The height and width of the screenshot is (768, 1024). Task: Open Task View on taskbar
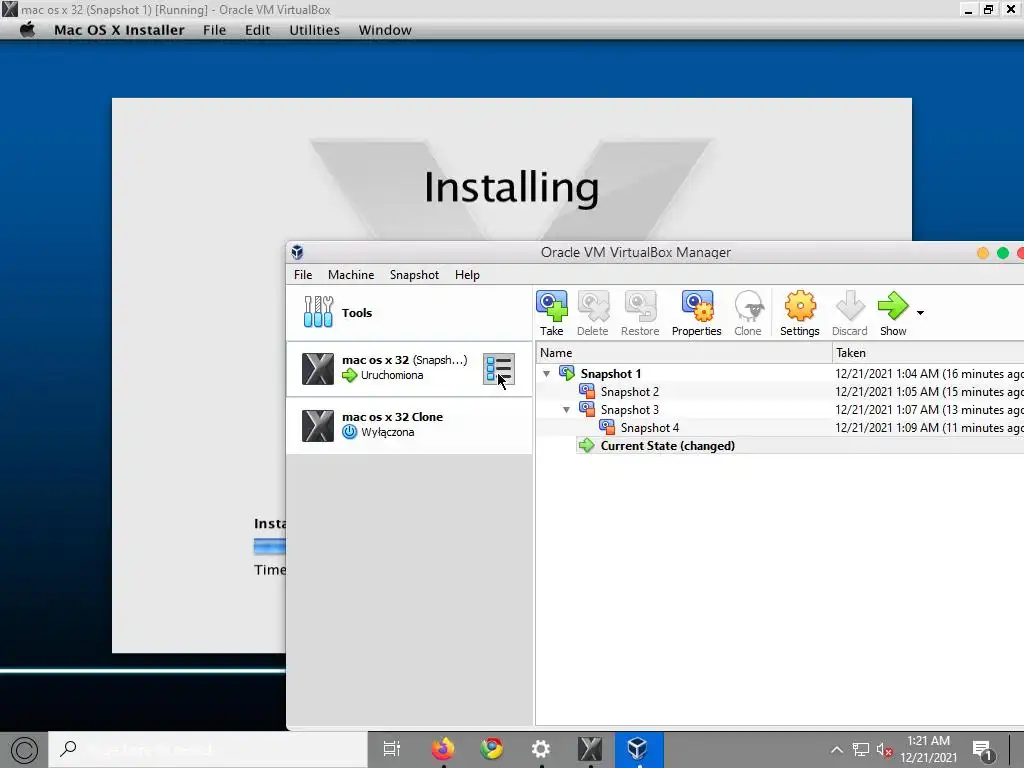392,749
